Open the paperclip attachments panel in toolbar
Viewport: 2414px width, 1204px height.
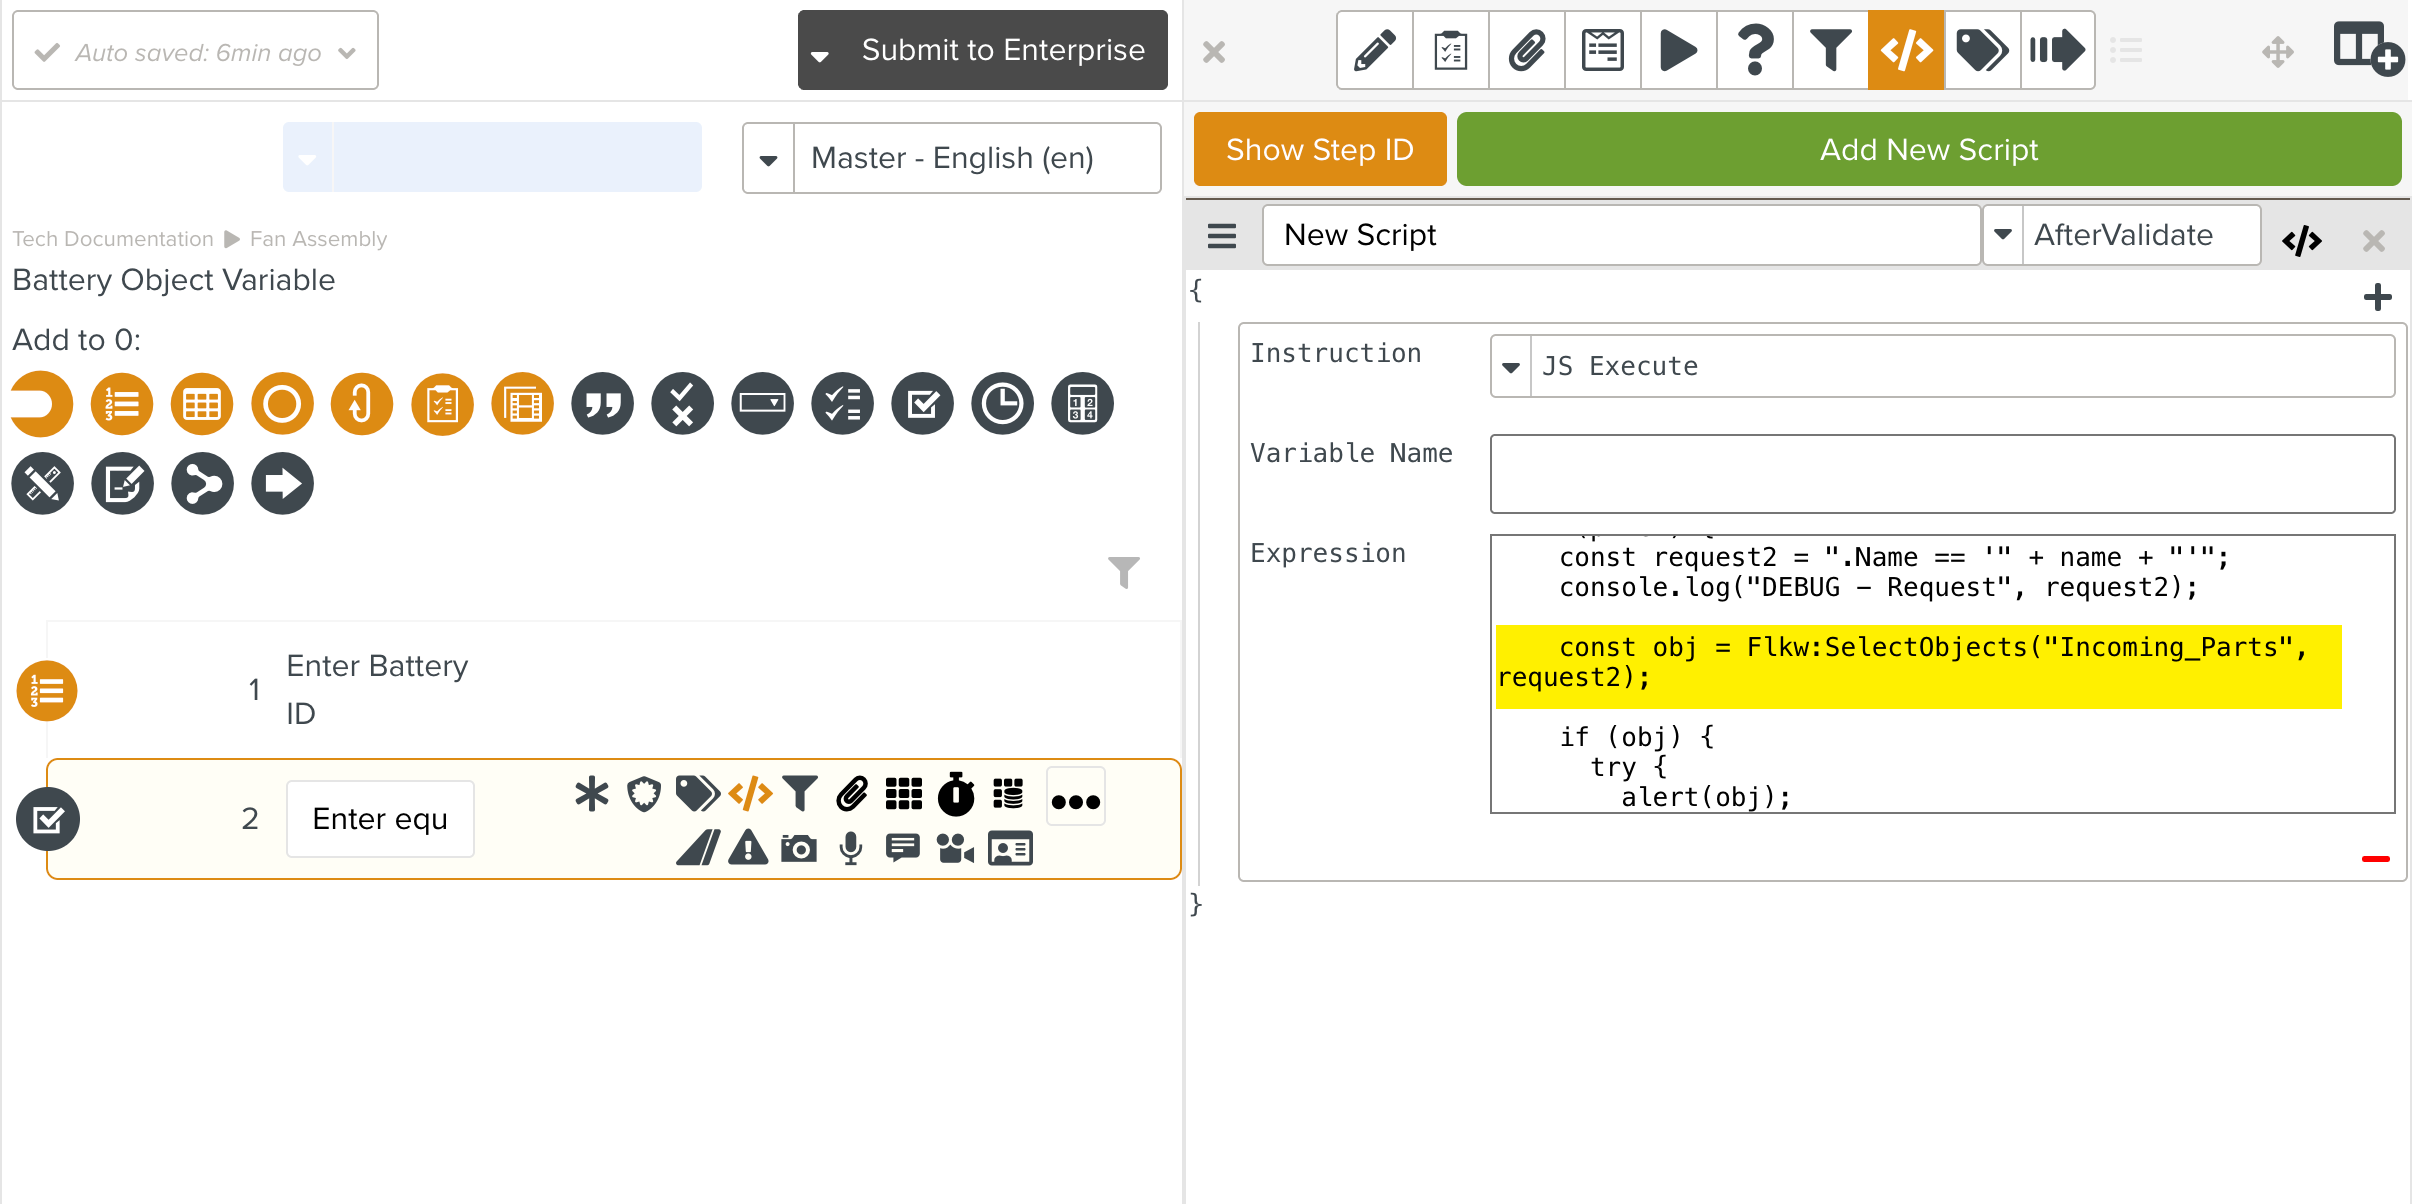click(x=1527, y=50)
